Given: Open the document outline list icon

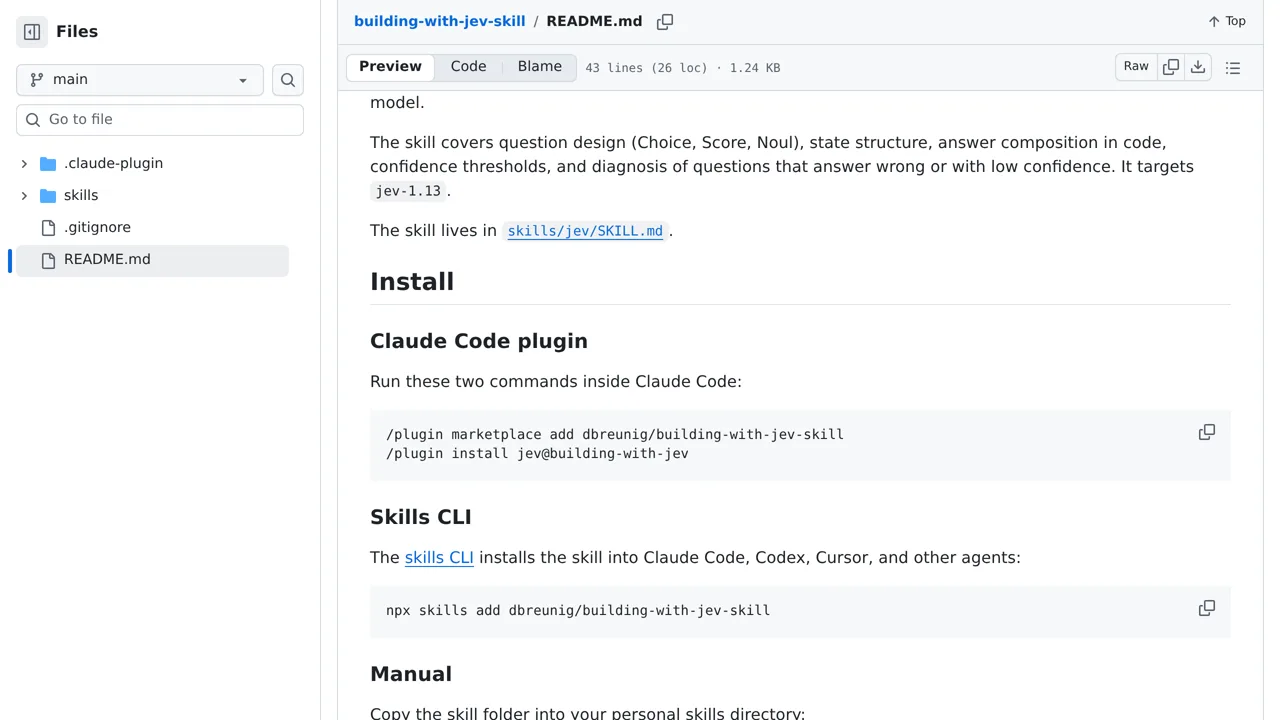Looking at the screenshot, I should [1233, 68].
